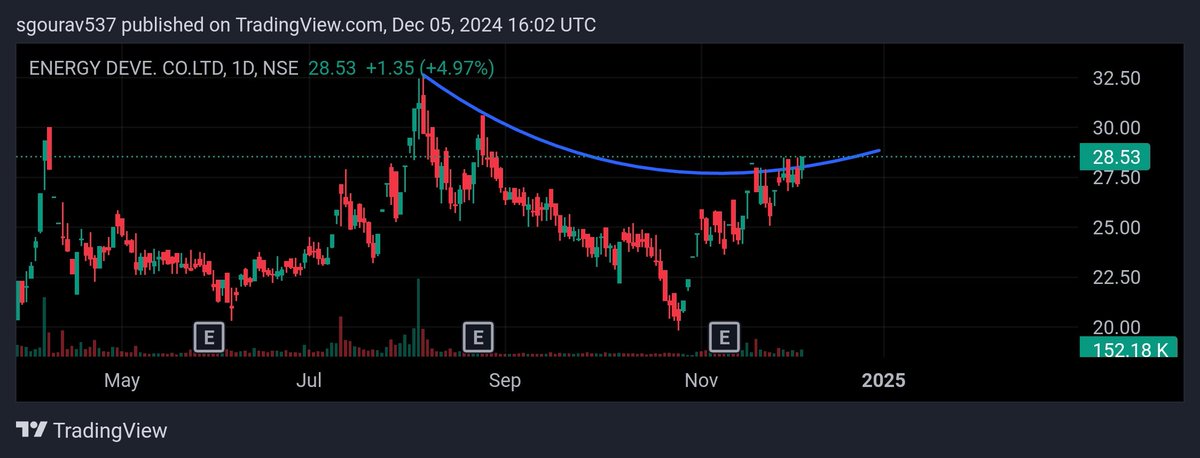Click the 32.50 price axis label
Viewport: 1200px width, 458px height.
(x=1117, y=78)
